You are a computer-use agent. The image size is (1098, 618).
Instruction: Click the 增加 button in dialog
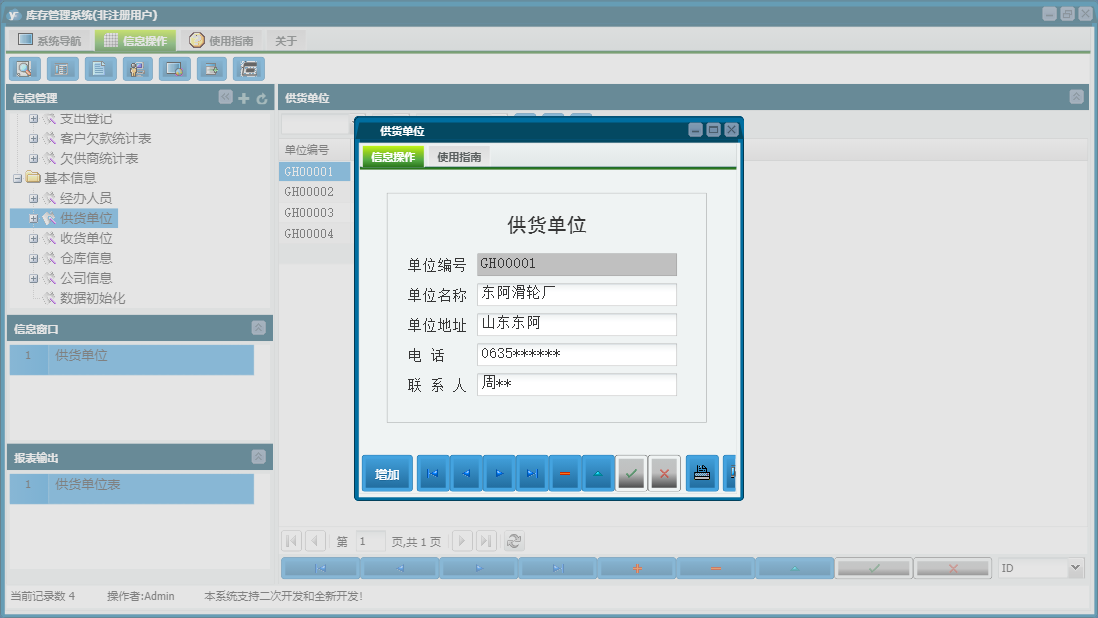[387, 474]
